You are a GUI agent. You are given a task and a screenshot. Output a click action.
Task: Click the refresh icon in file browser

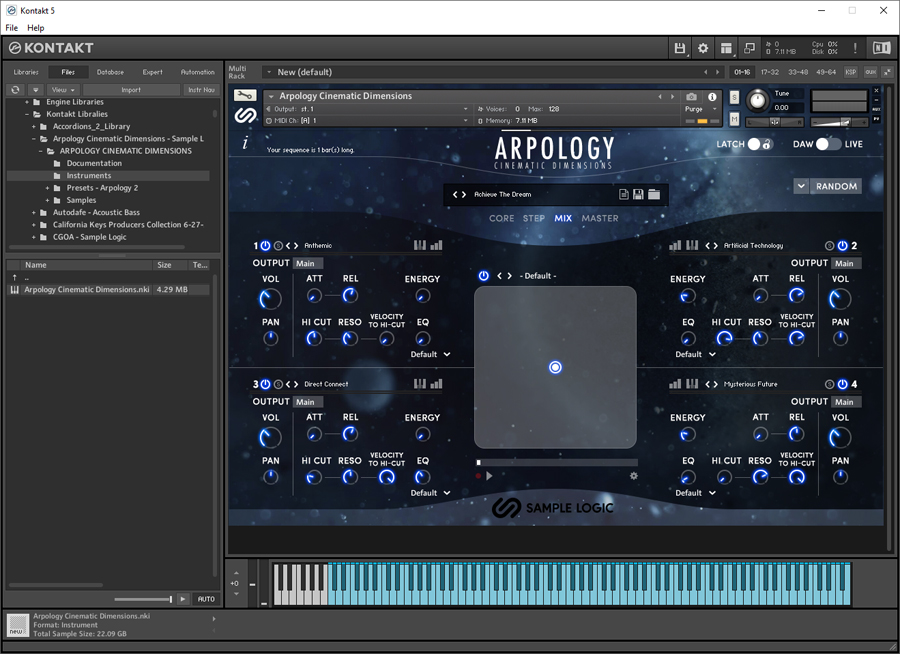tap(15, 90)
